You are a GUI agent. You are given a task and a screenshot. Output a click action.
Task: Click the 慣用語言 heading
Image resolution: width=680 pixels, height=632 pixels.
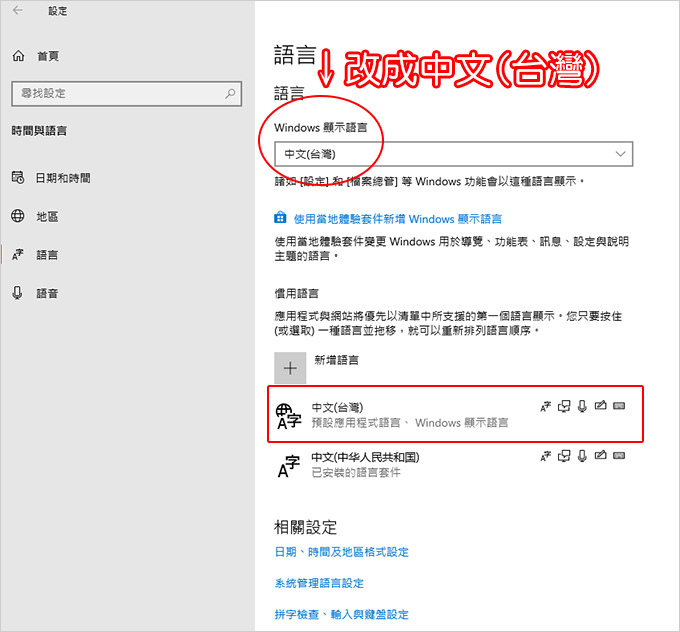tap(297, 294)
